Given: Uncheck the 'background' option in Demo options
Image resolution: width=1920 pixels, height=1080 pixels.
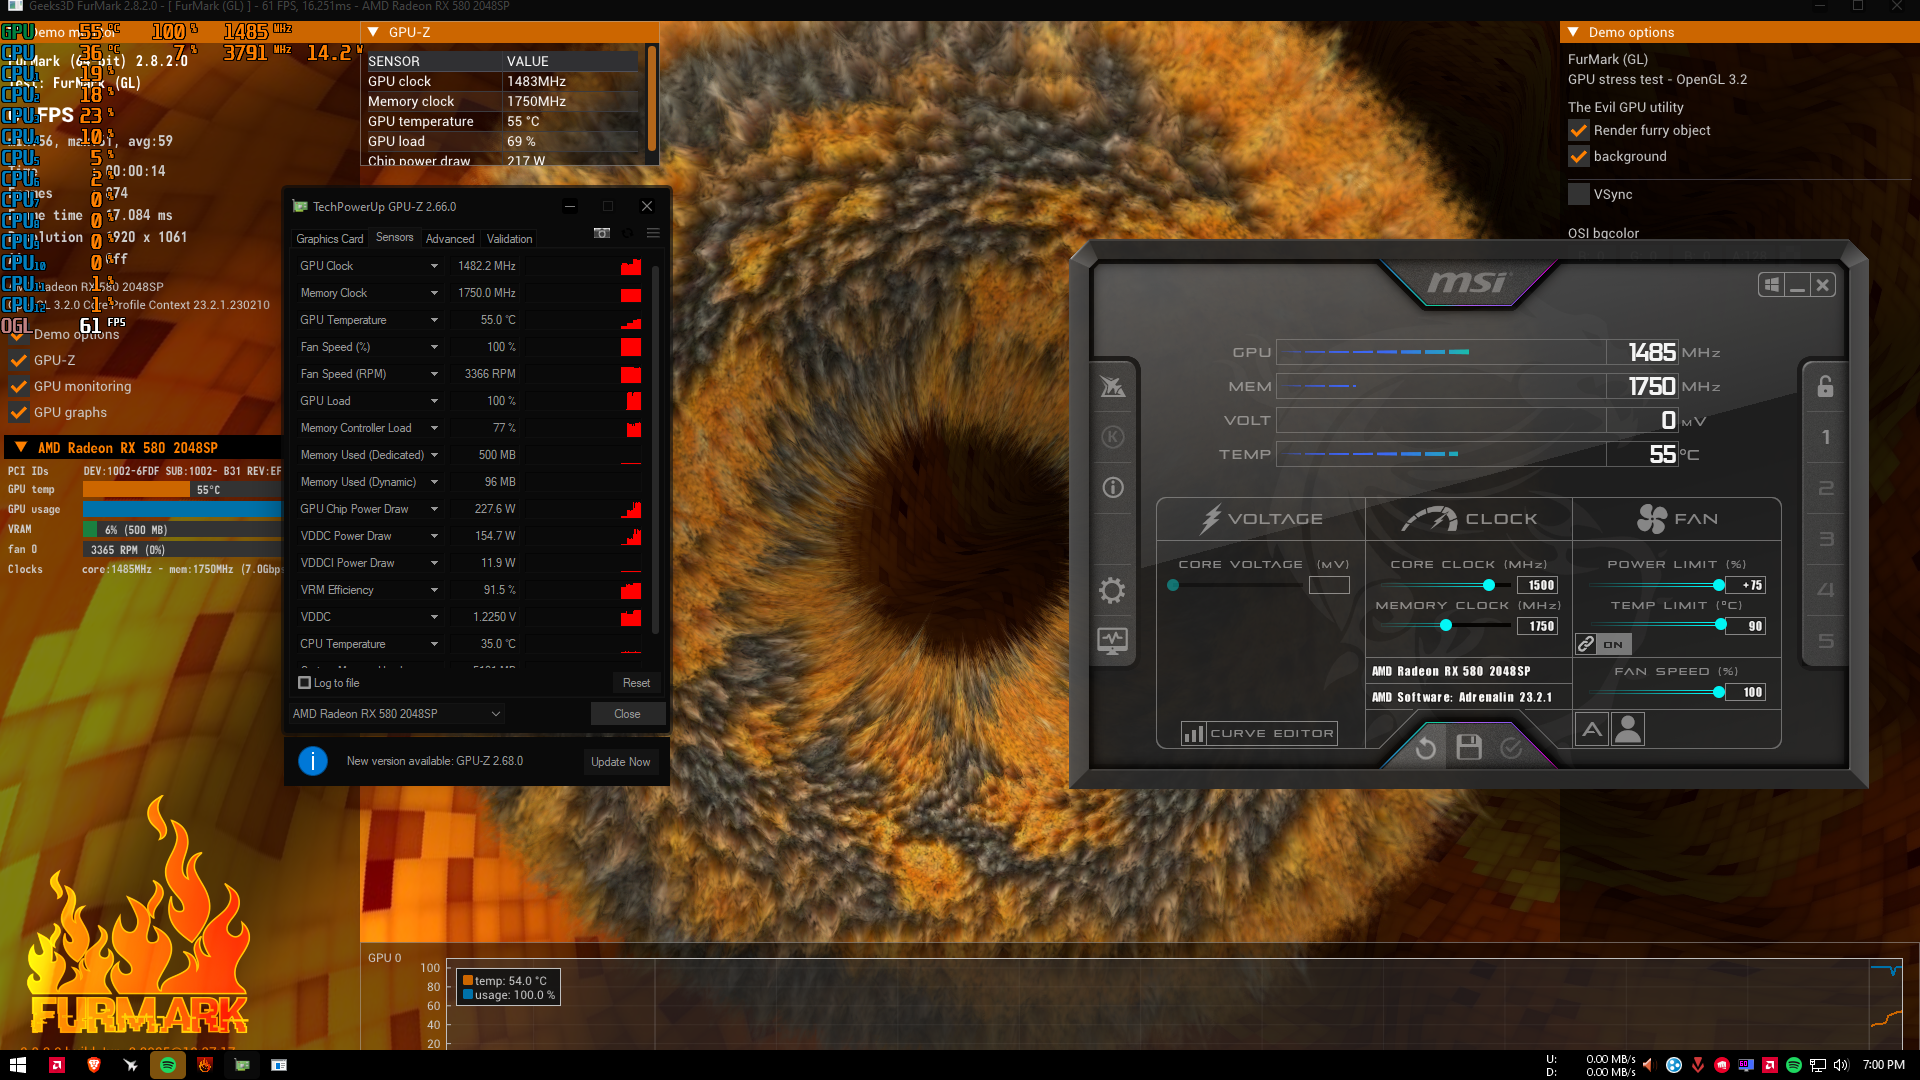Looking at the screenshot, I should click(1579, 157).
